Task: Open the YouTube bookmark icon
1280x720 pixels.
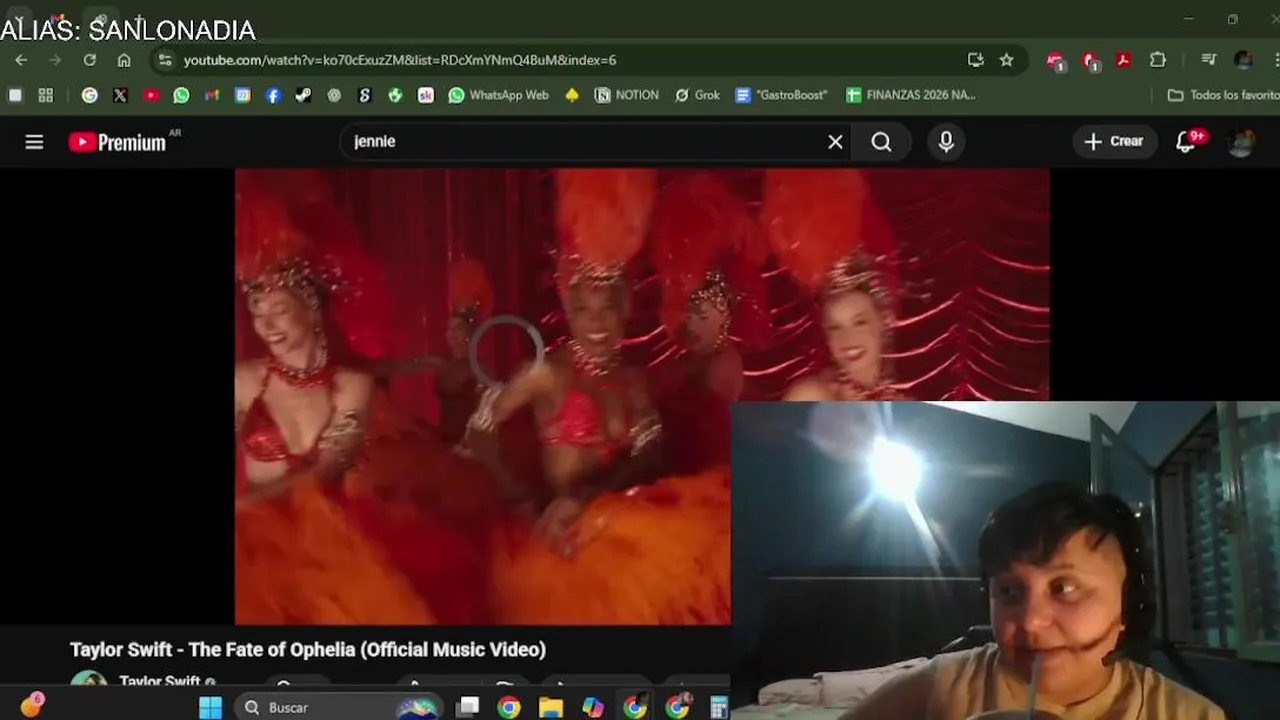Action: pyautogui.click(x=151, y=95)
